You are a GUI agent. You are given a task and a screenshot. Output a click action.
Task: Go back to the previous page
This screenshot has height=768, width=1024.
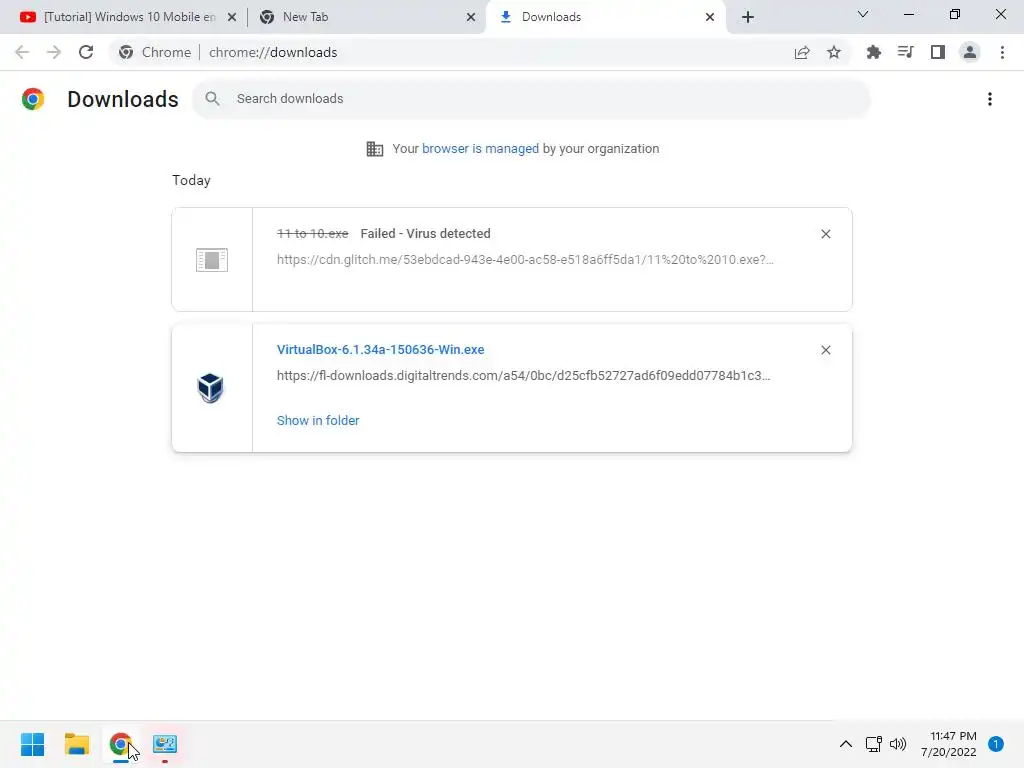pyautogui.click(x=22, y=52)
